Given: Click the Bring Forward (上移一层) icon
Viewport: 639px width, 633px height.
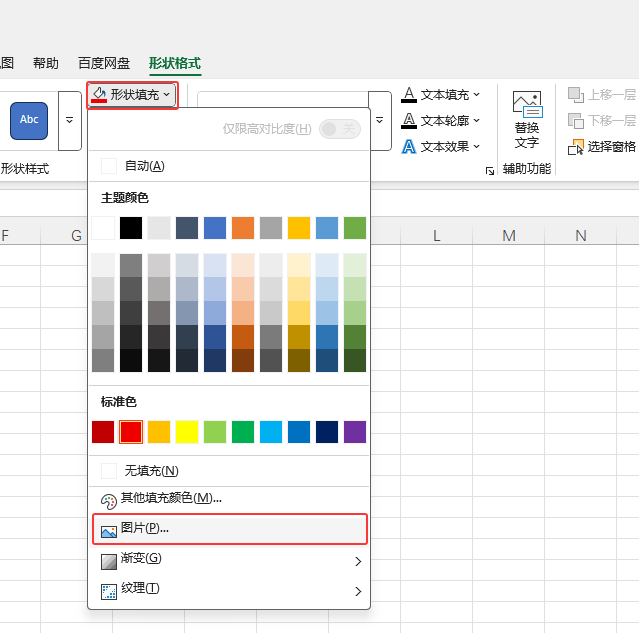Looking at the screenshot, I should (x=576, y=95).
